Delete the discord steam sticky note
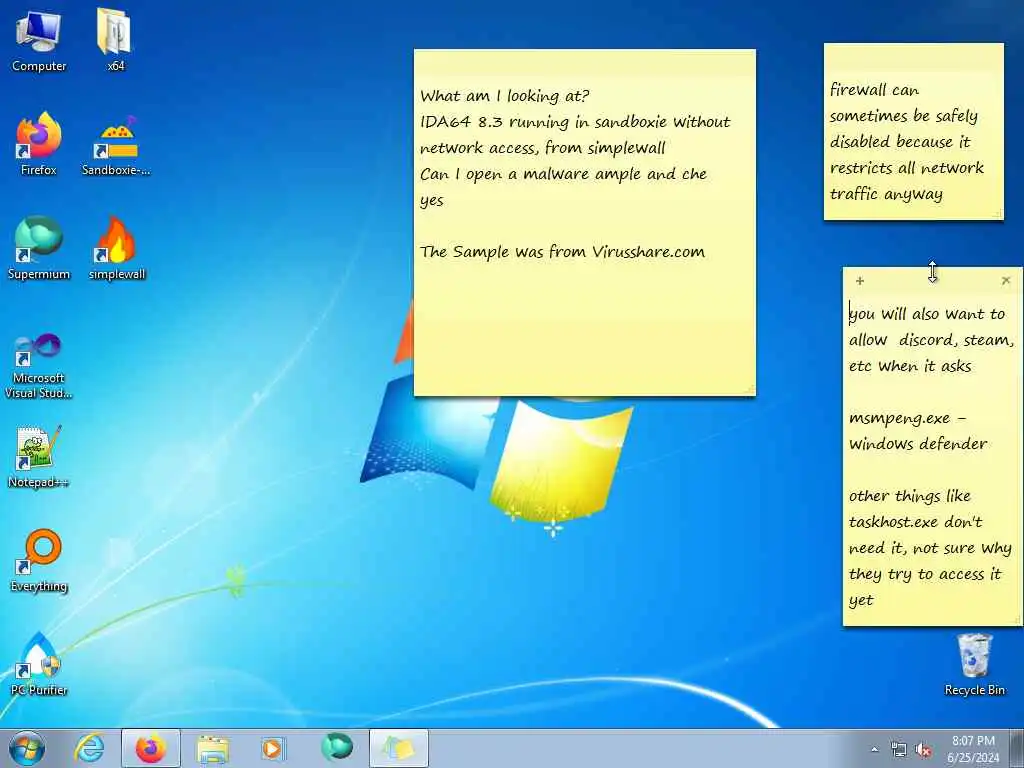1024x768 pixels. (1006, 280)
